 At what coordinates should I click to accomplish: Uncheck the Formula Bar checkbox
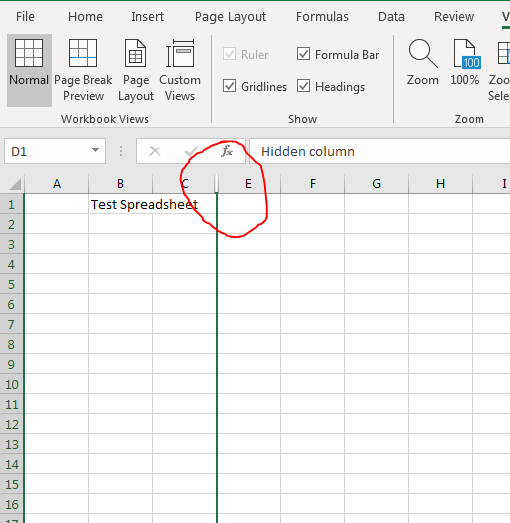coord(304,54)
